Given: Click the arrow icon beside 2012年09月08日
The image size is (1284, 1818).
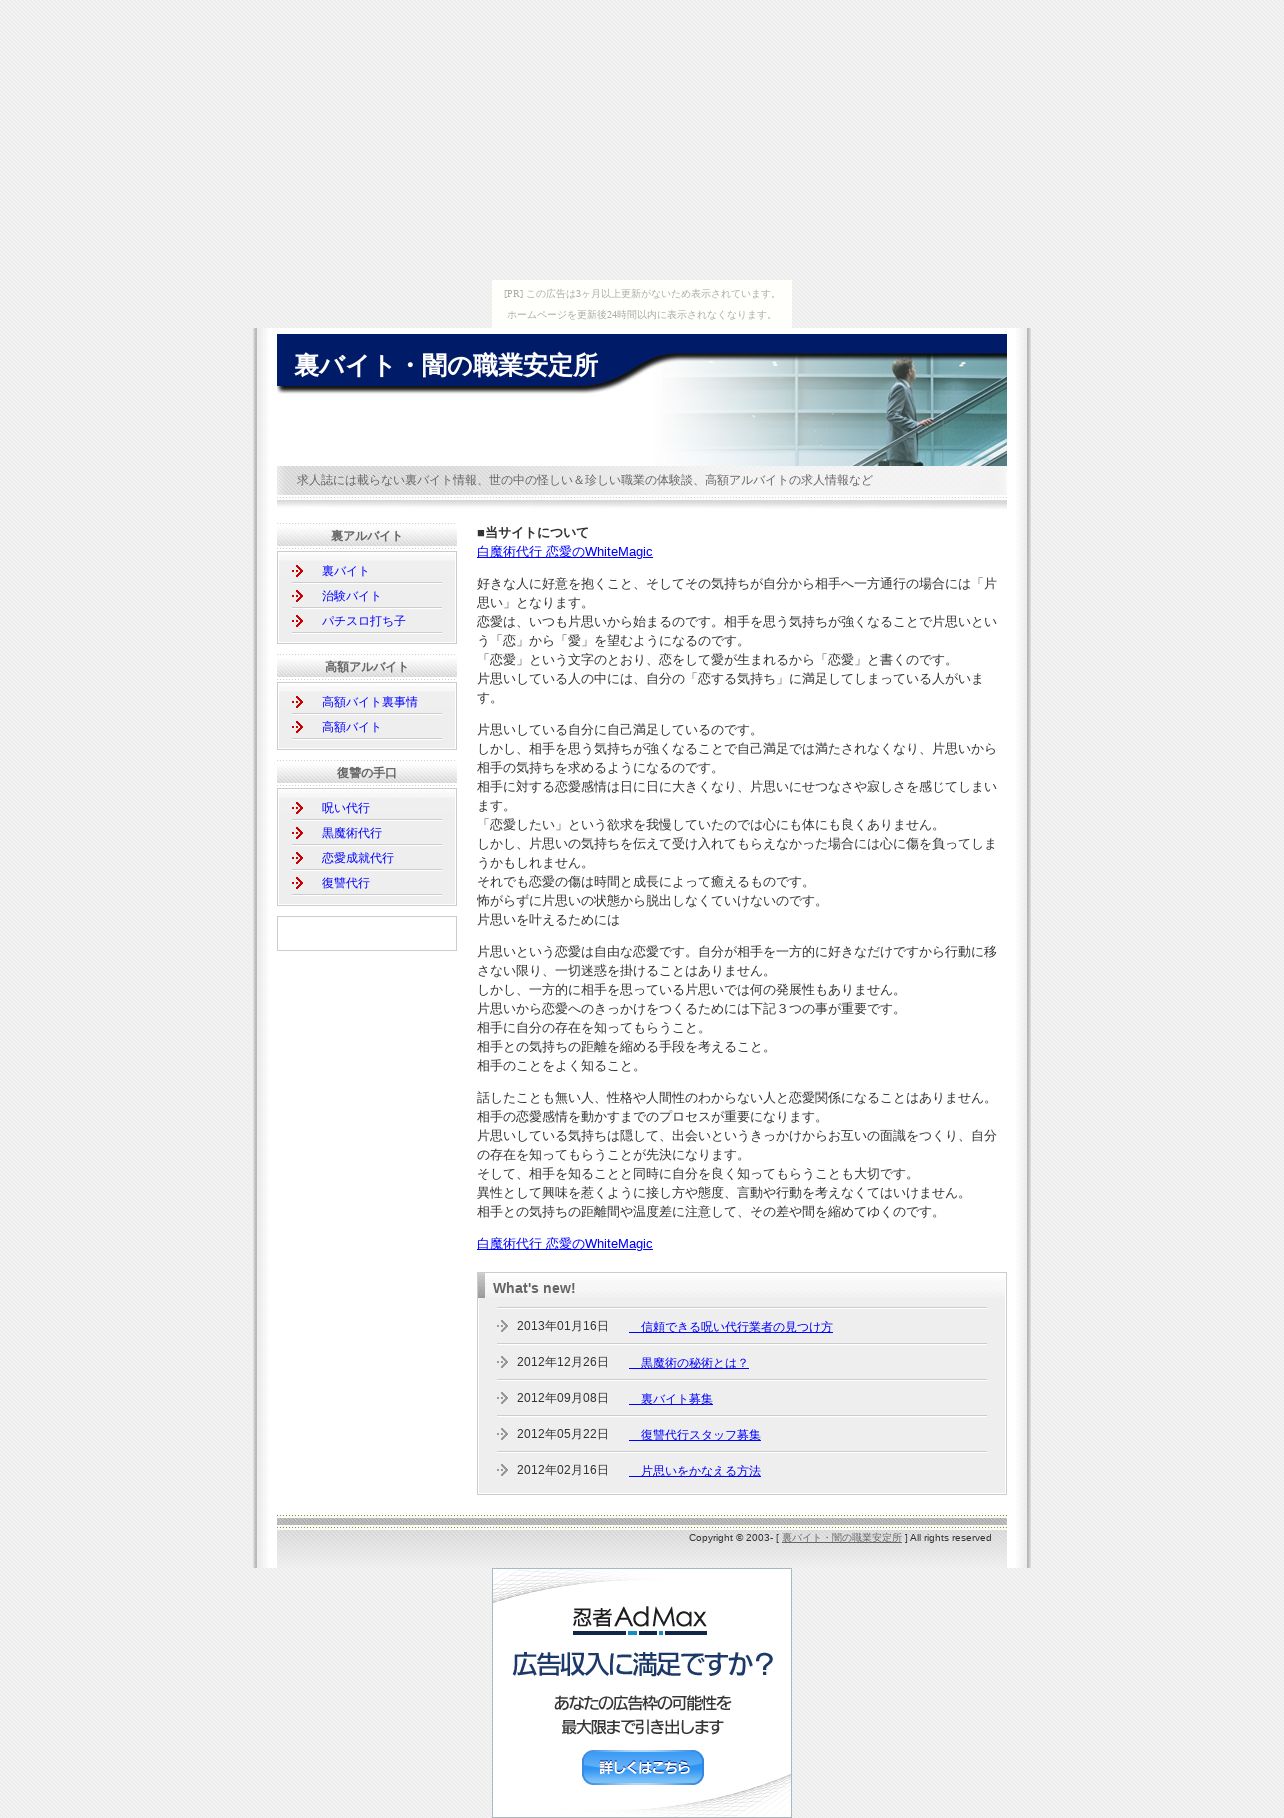Looking at the screenshot, I should click(503, 1398).
